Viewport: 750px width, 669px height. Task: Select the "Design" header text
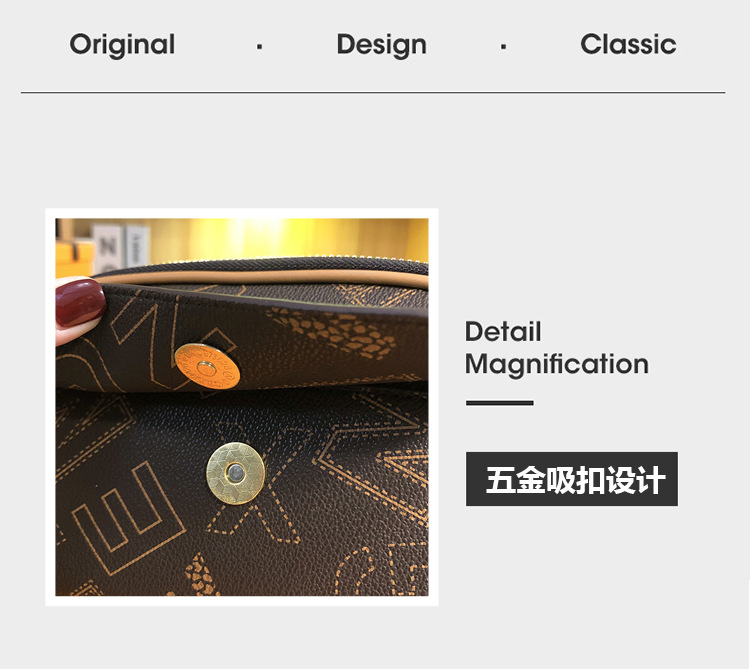381,45
